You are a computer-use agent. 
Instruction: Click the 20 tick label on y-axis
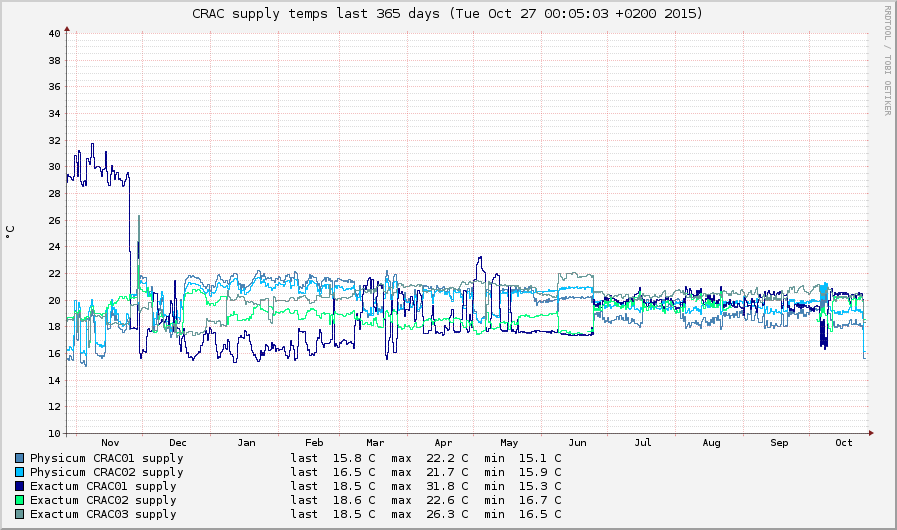(54, 300)
